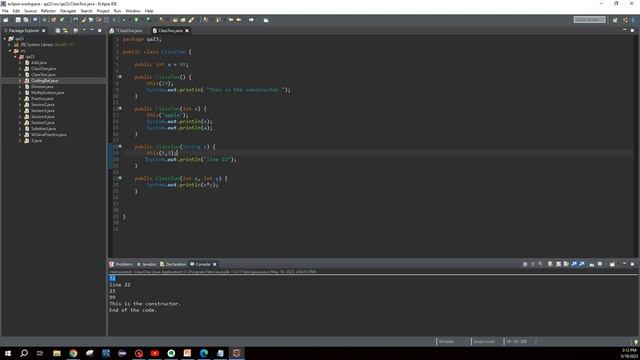
Task: Fold constructor at editor line 12
Action: pyautogui.click(x=120, y=109)
